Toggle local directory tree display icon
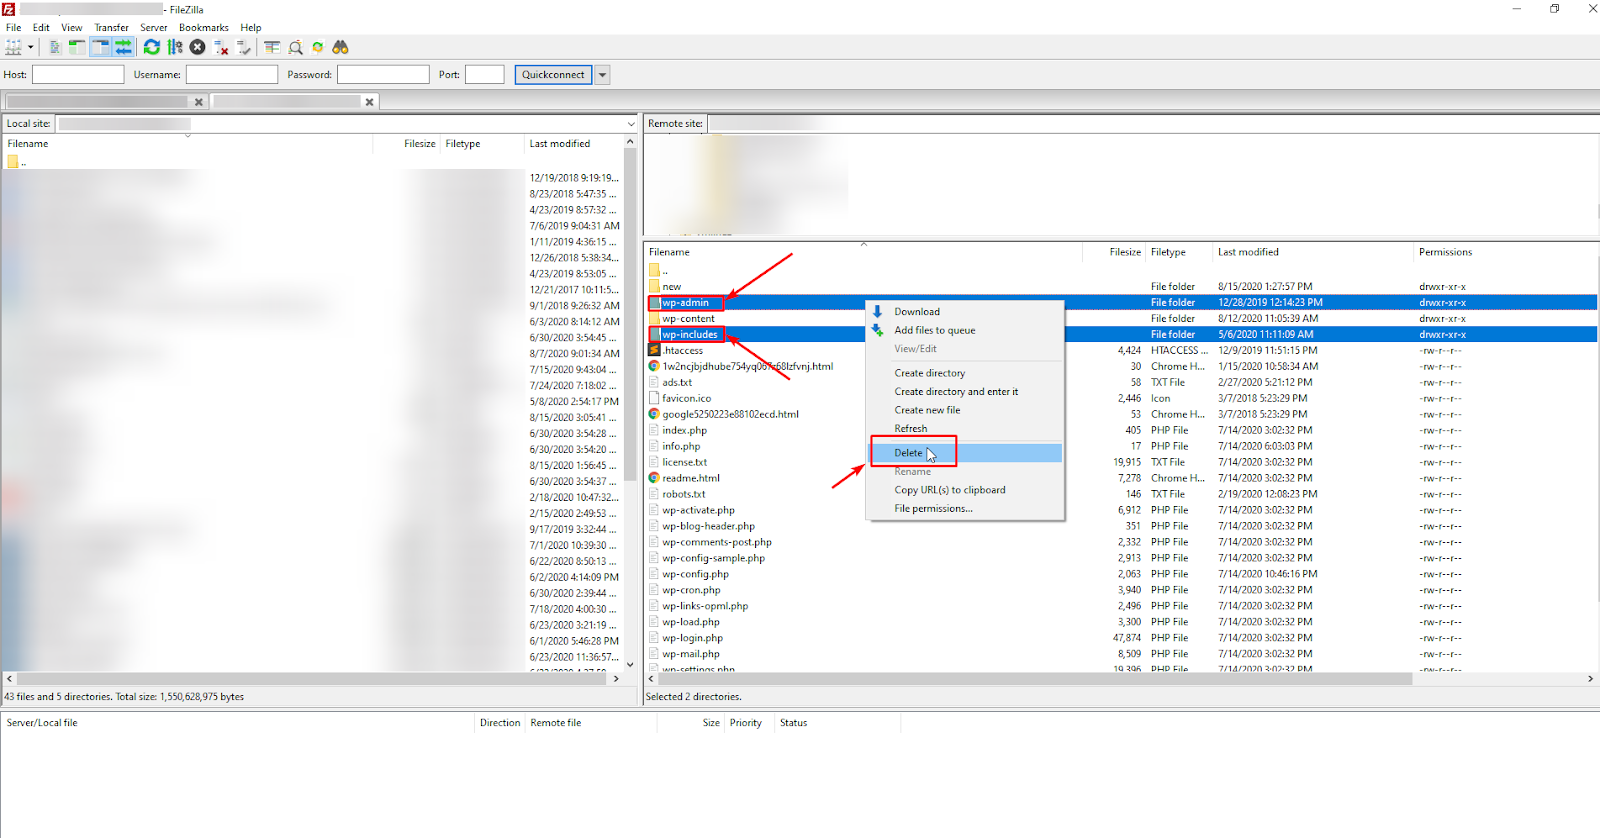The height and width of the screenshot is (838, 1600). (x=77, y=47)
